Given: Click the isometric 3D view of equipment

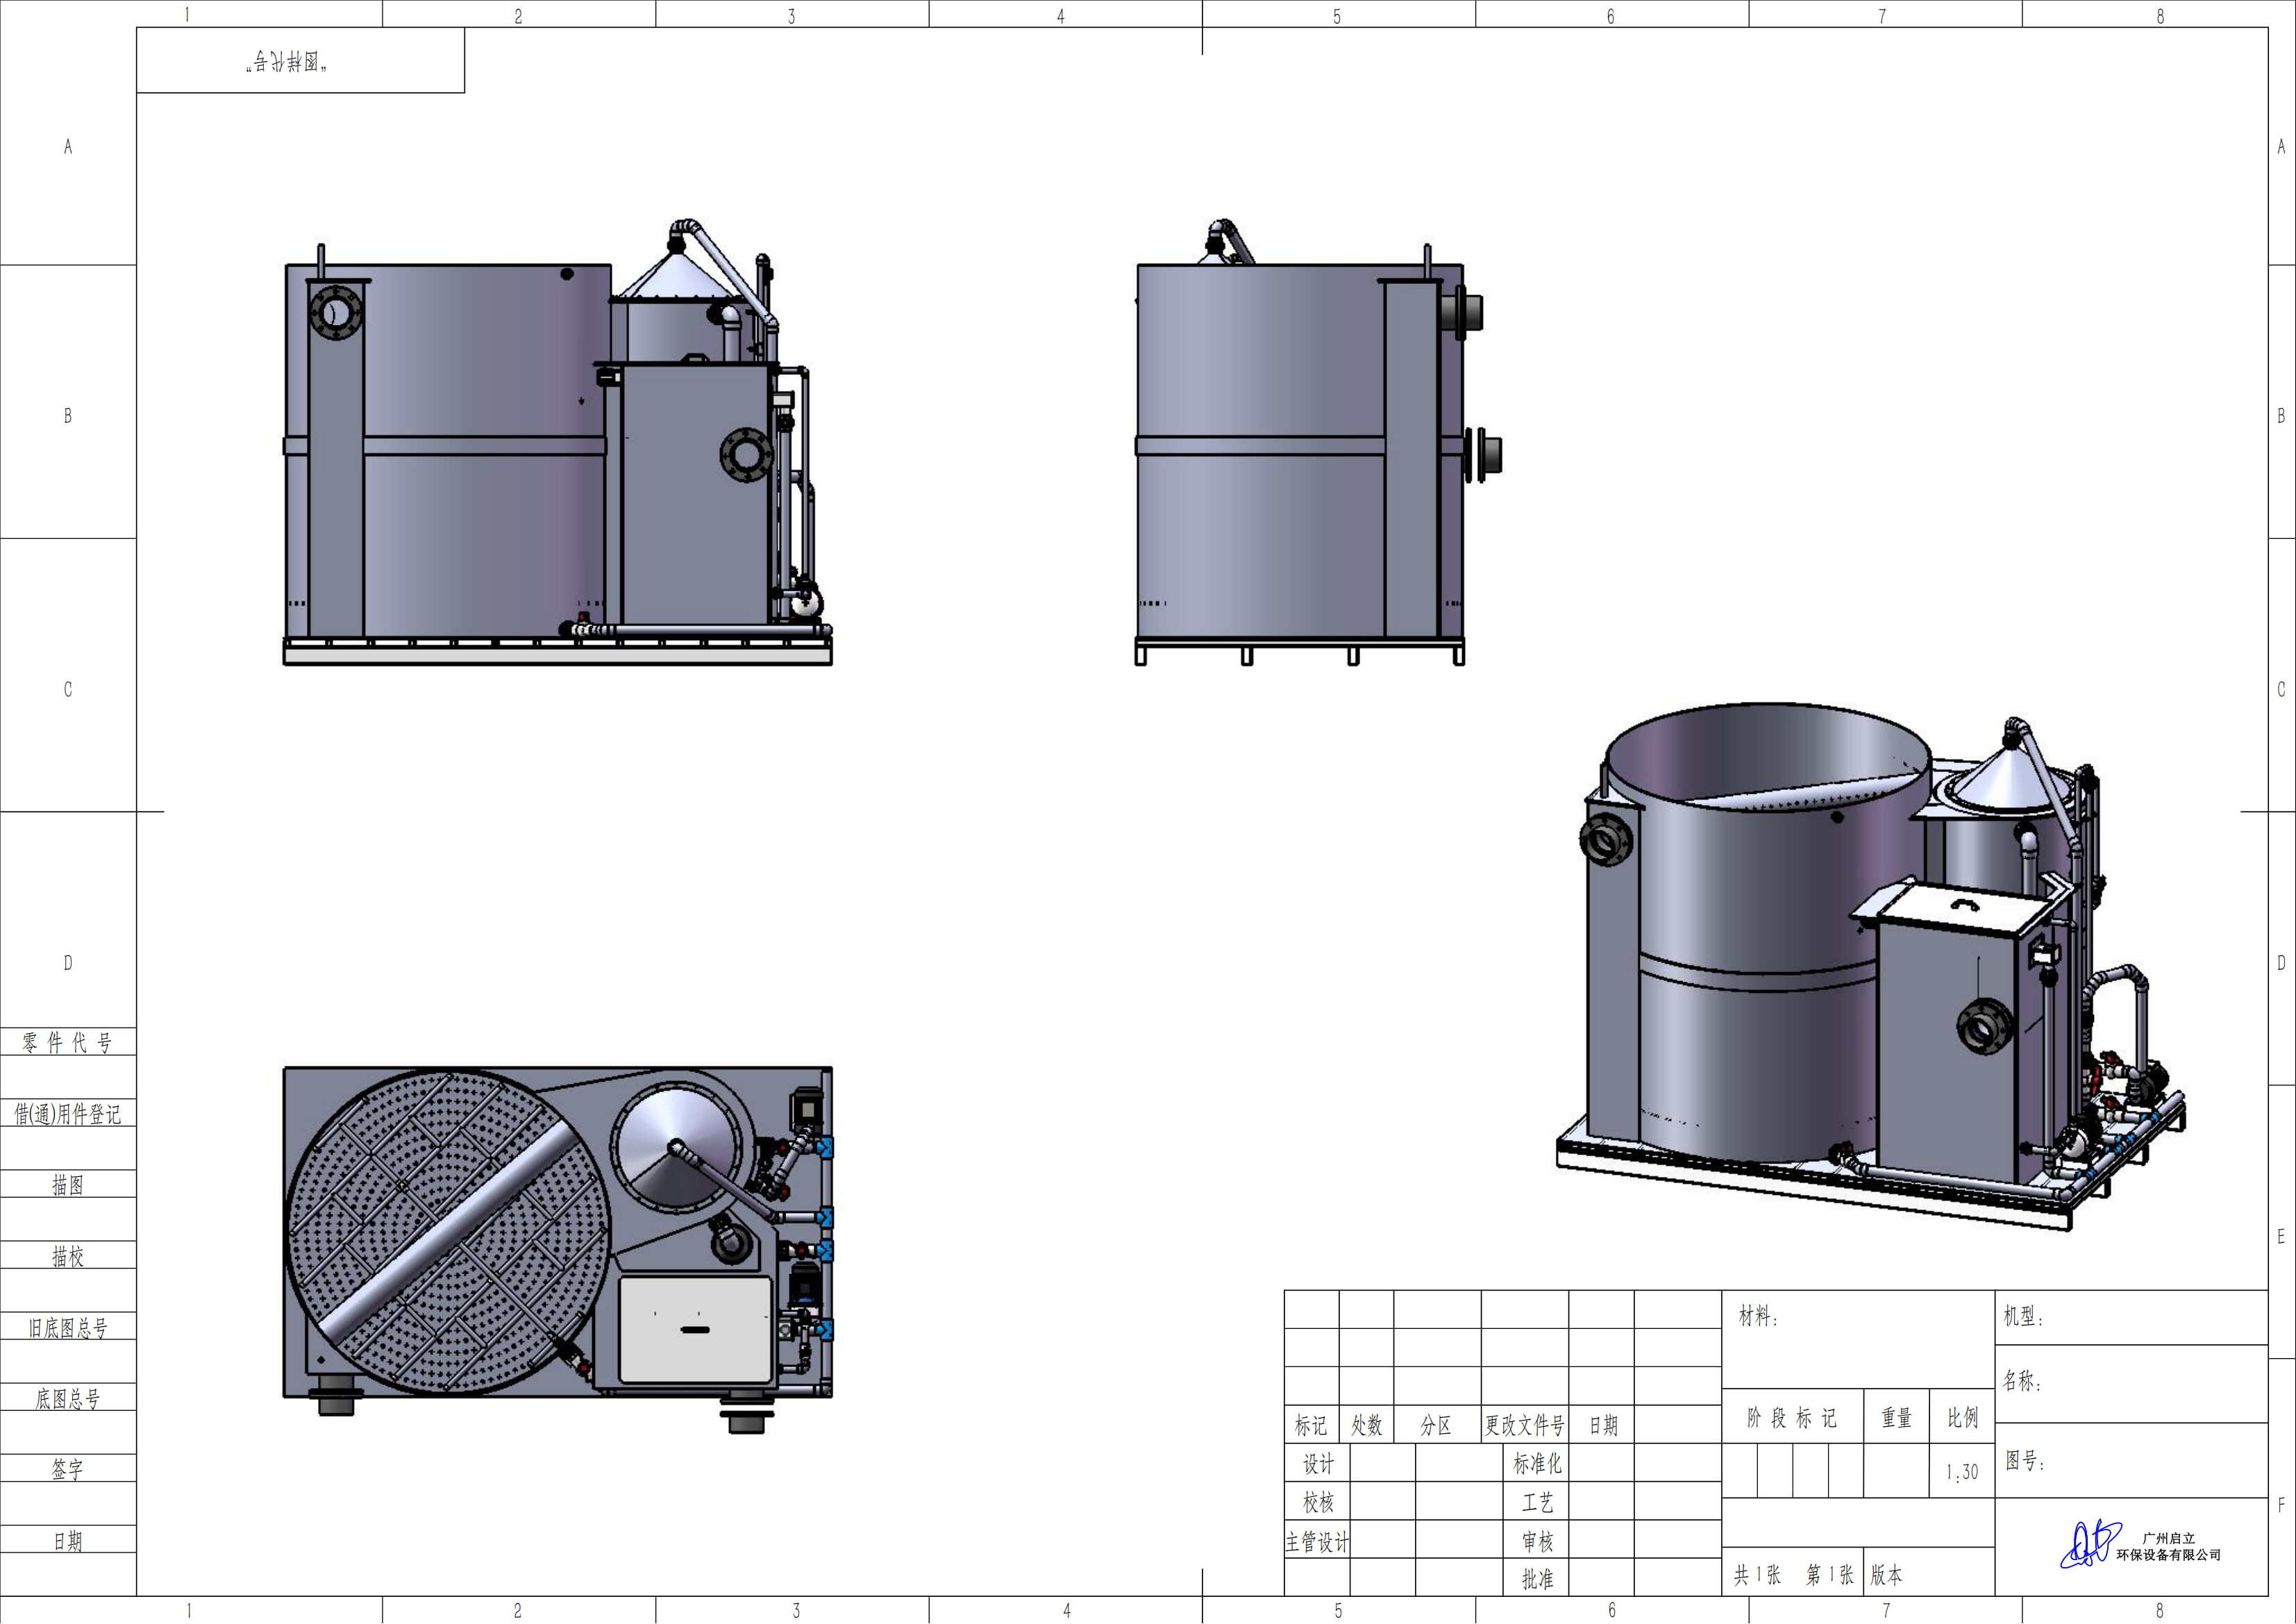Looking at the screenshot, I should tap(1870, 968).
